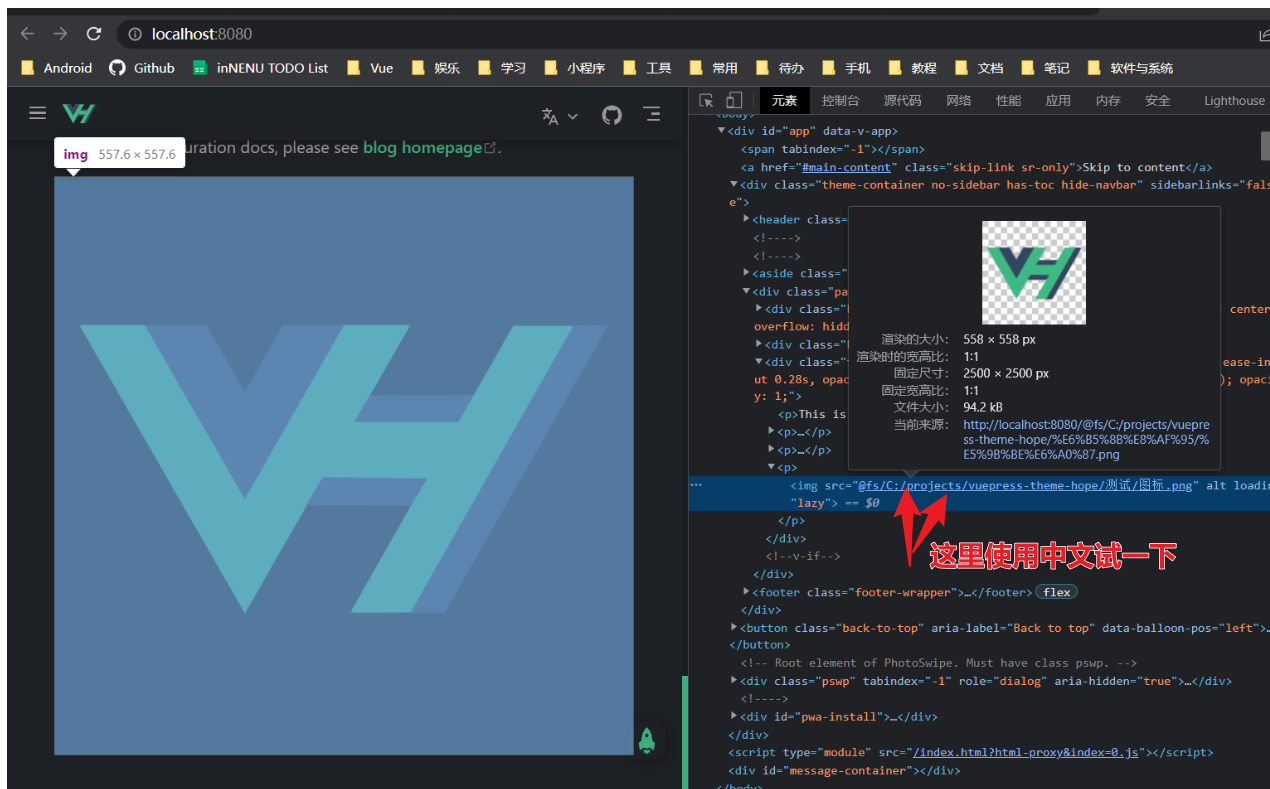Switch to the 应用 tab
The image size is (1270, 789).
coord(1058,100)
